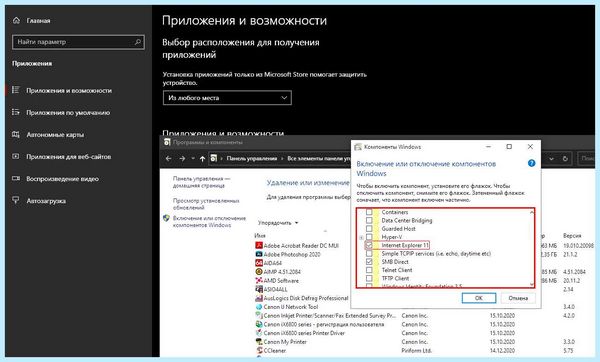The width and height of the screenshot is (600, 362).
Task: Open the Упорядочить dropdown menu
Action: coord(278,223)
